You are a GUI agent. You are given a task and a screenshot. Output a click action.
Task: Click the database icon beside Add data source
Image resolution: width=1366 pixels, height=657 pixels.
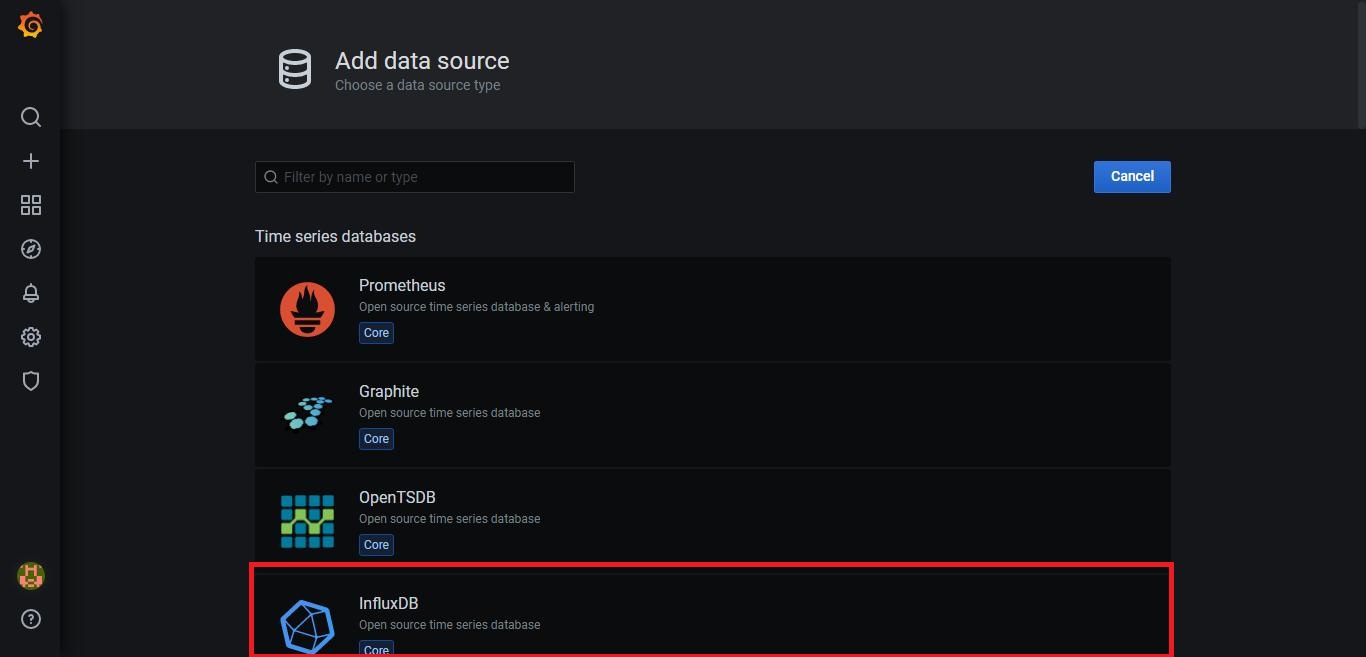294,69
